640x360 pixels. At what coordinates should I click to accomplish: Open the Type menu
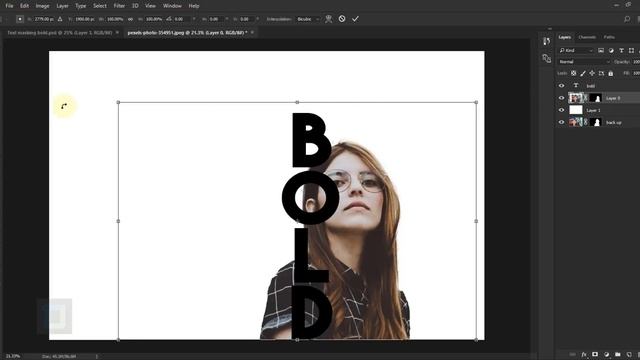80,6
